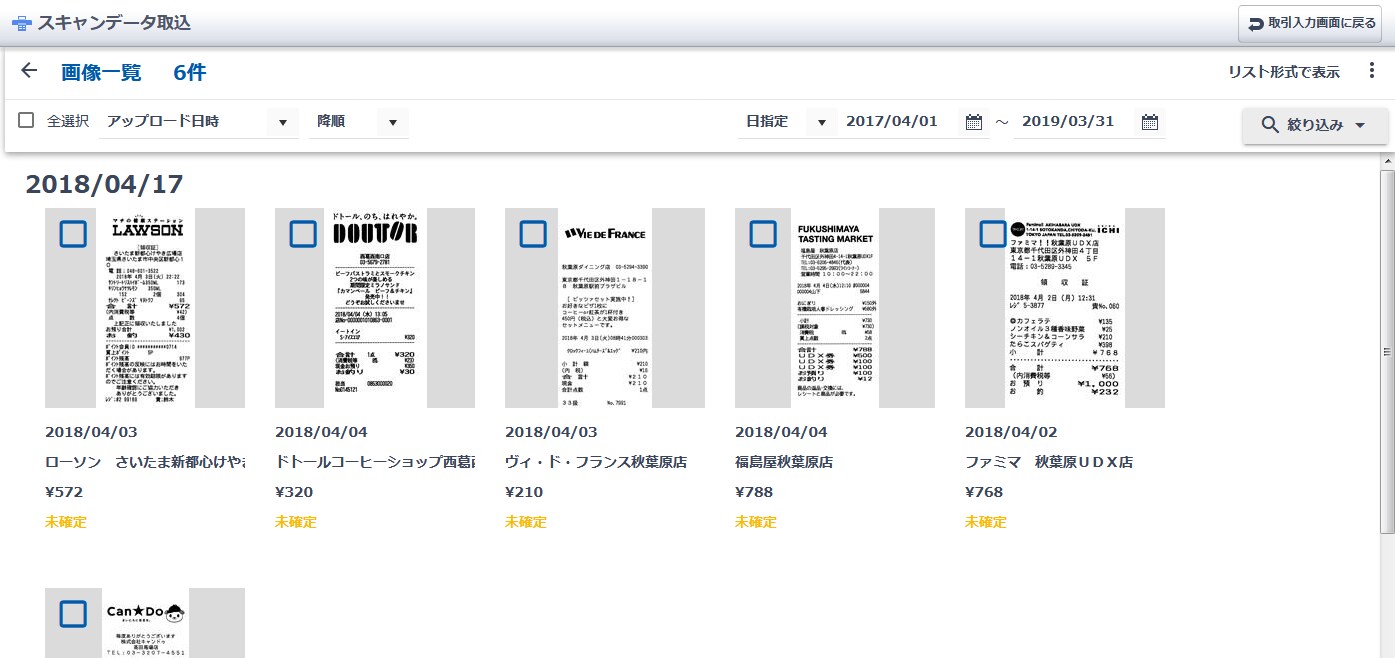This screenshot has height=658, width=1395.
Task: Open calendar picker for start date 2017/04/01
Action: click(x=974, y=122)
